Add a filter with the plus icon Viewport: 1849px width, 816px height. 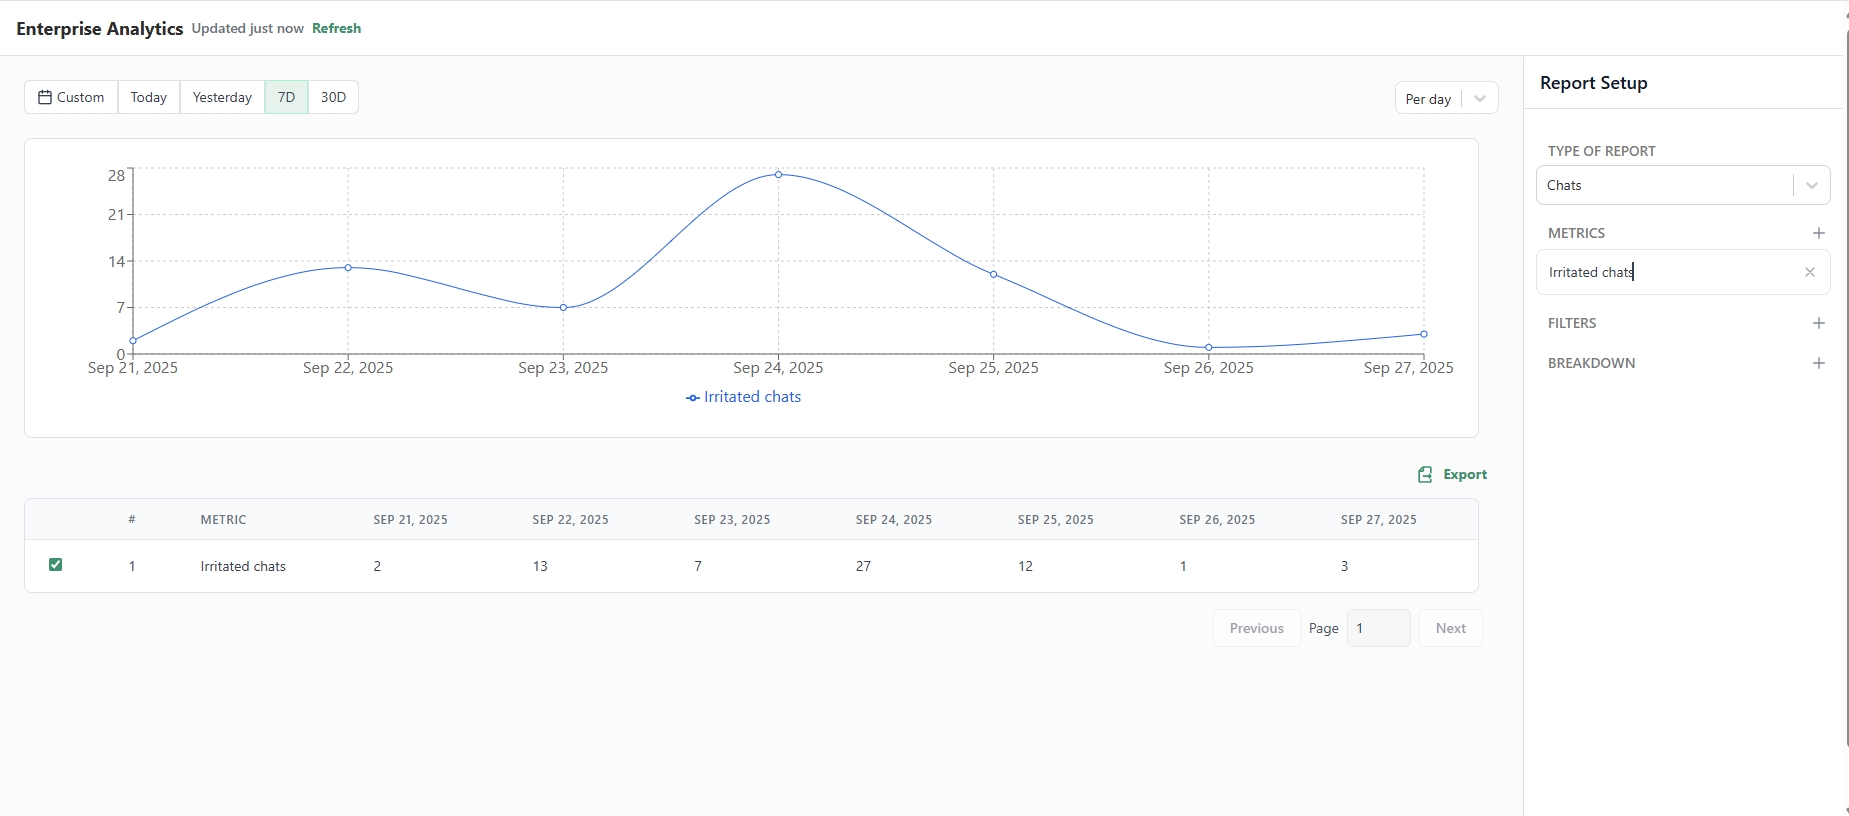tap(1818, 323)
